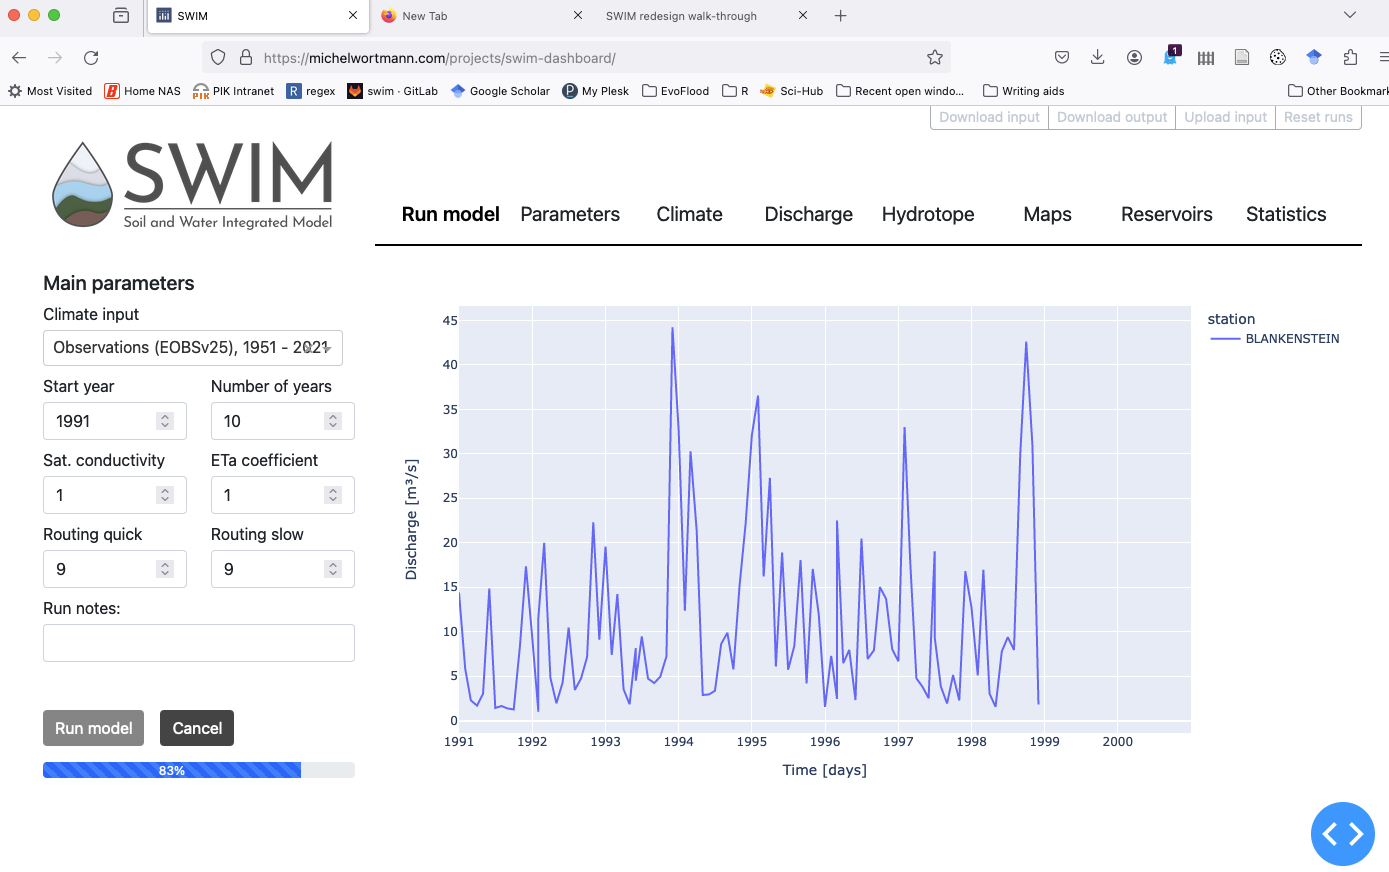Open the Maps tab

pyautogui.click(x=1047, y=214)
